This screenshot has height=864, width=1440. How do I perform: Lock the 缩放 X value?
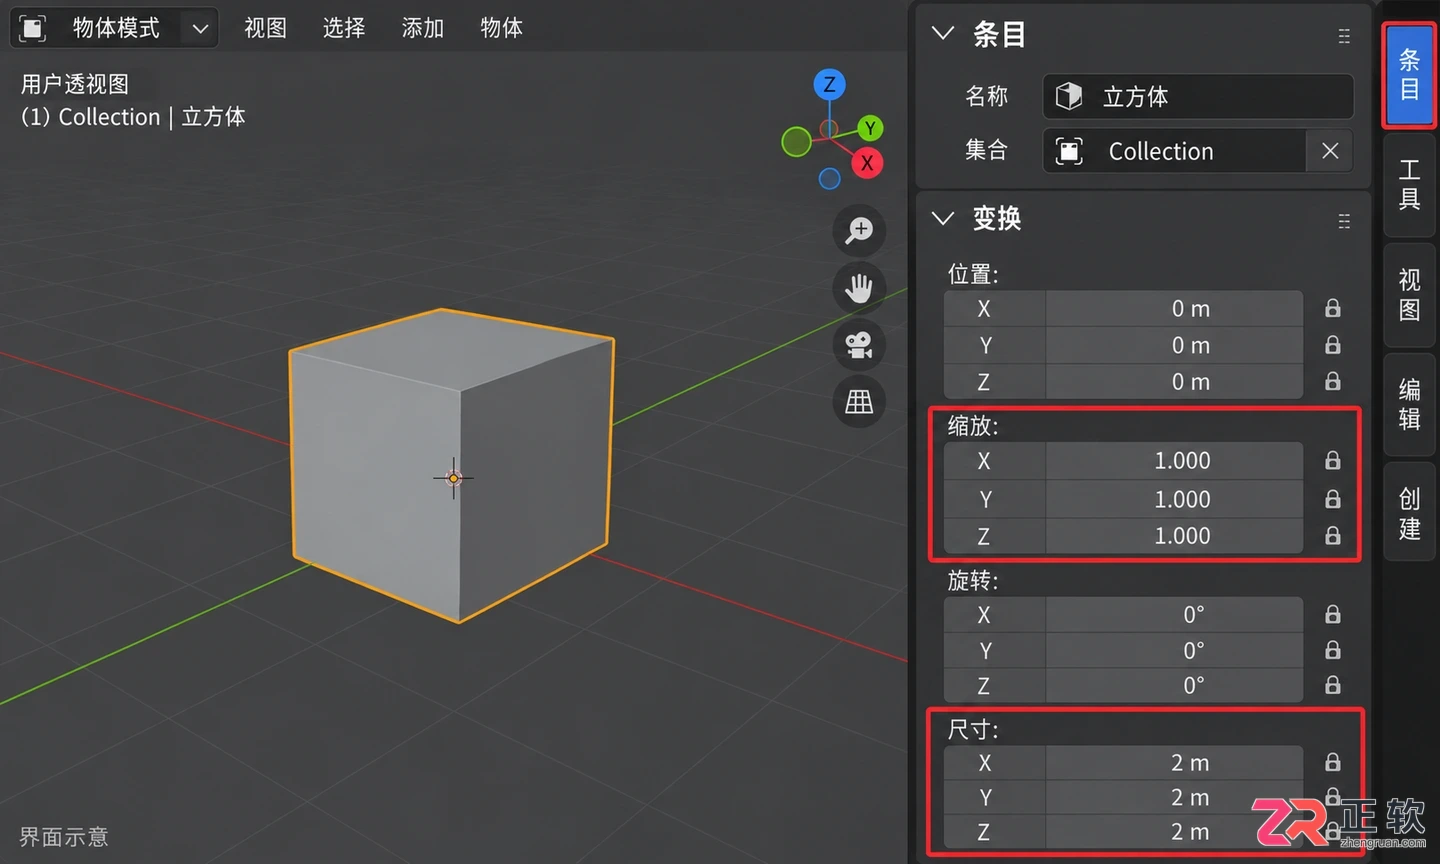pos(1333,460)
